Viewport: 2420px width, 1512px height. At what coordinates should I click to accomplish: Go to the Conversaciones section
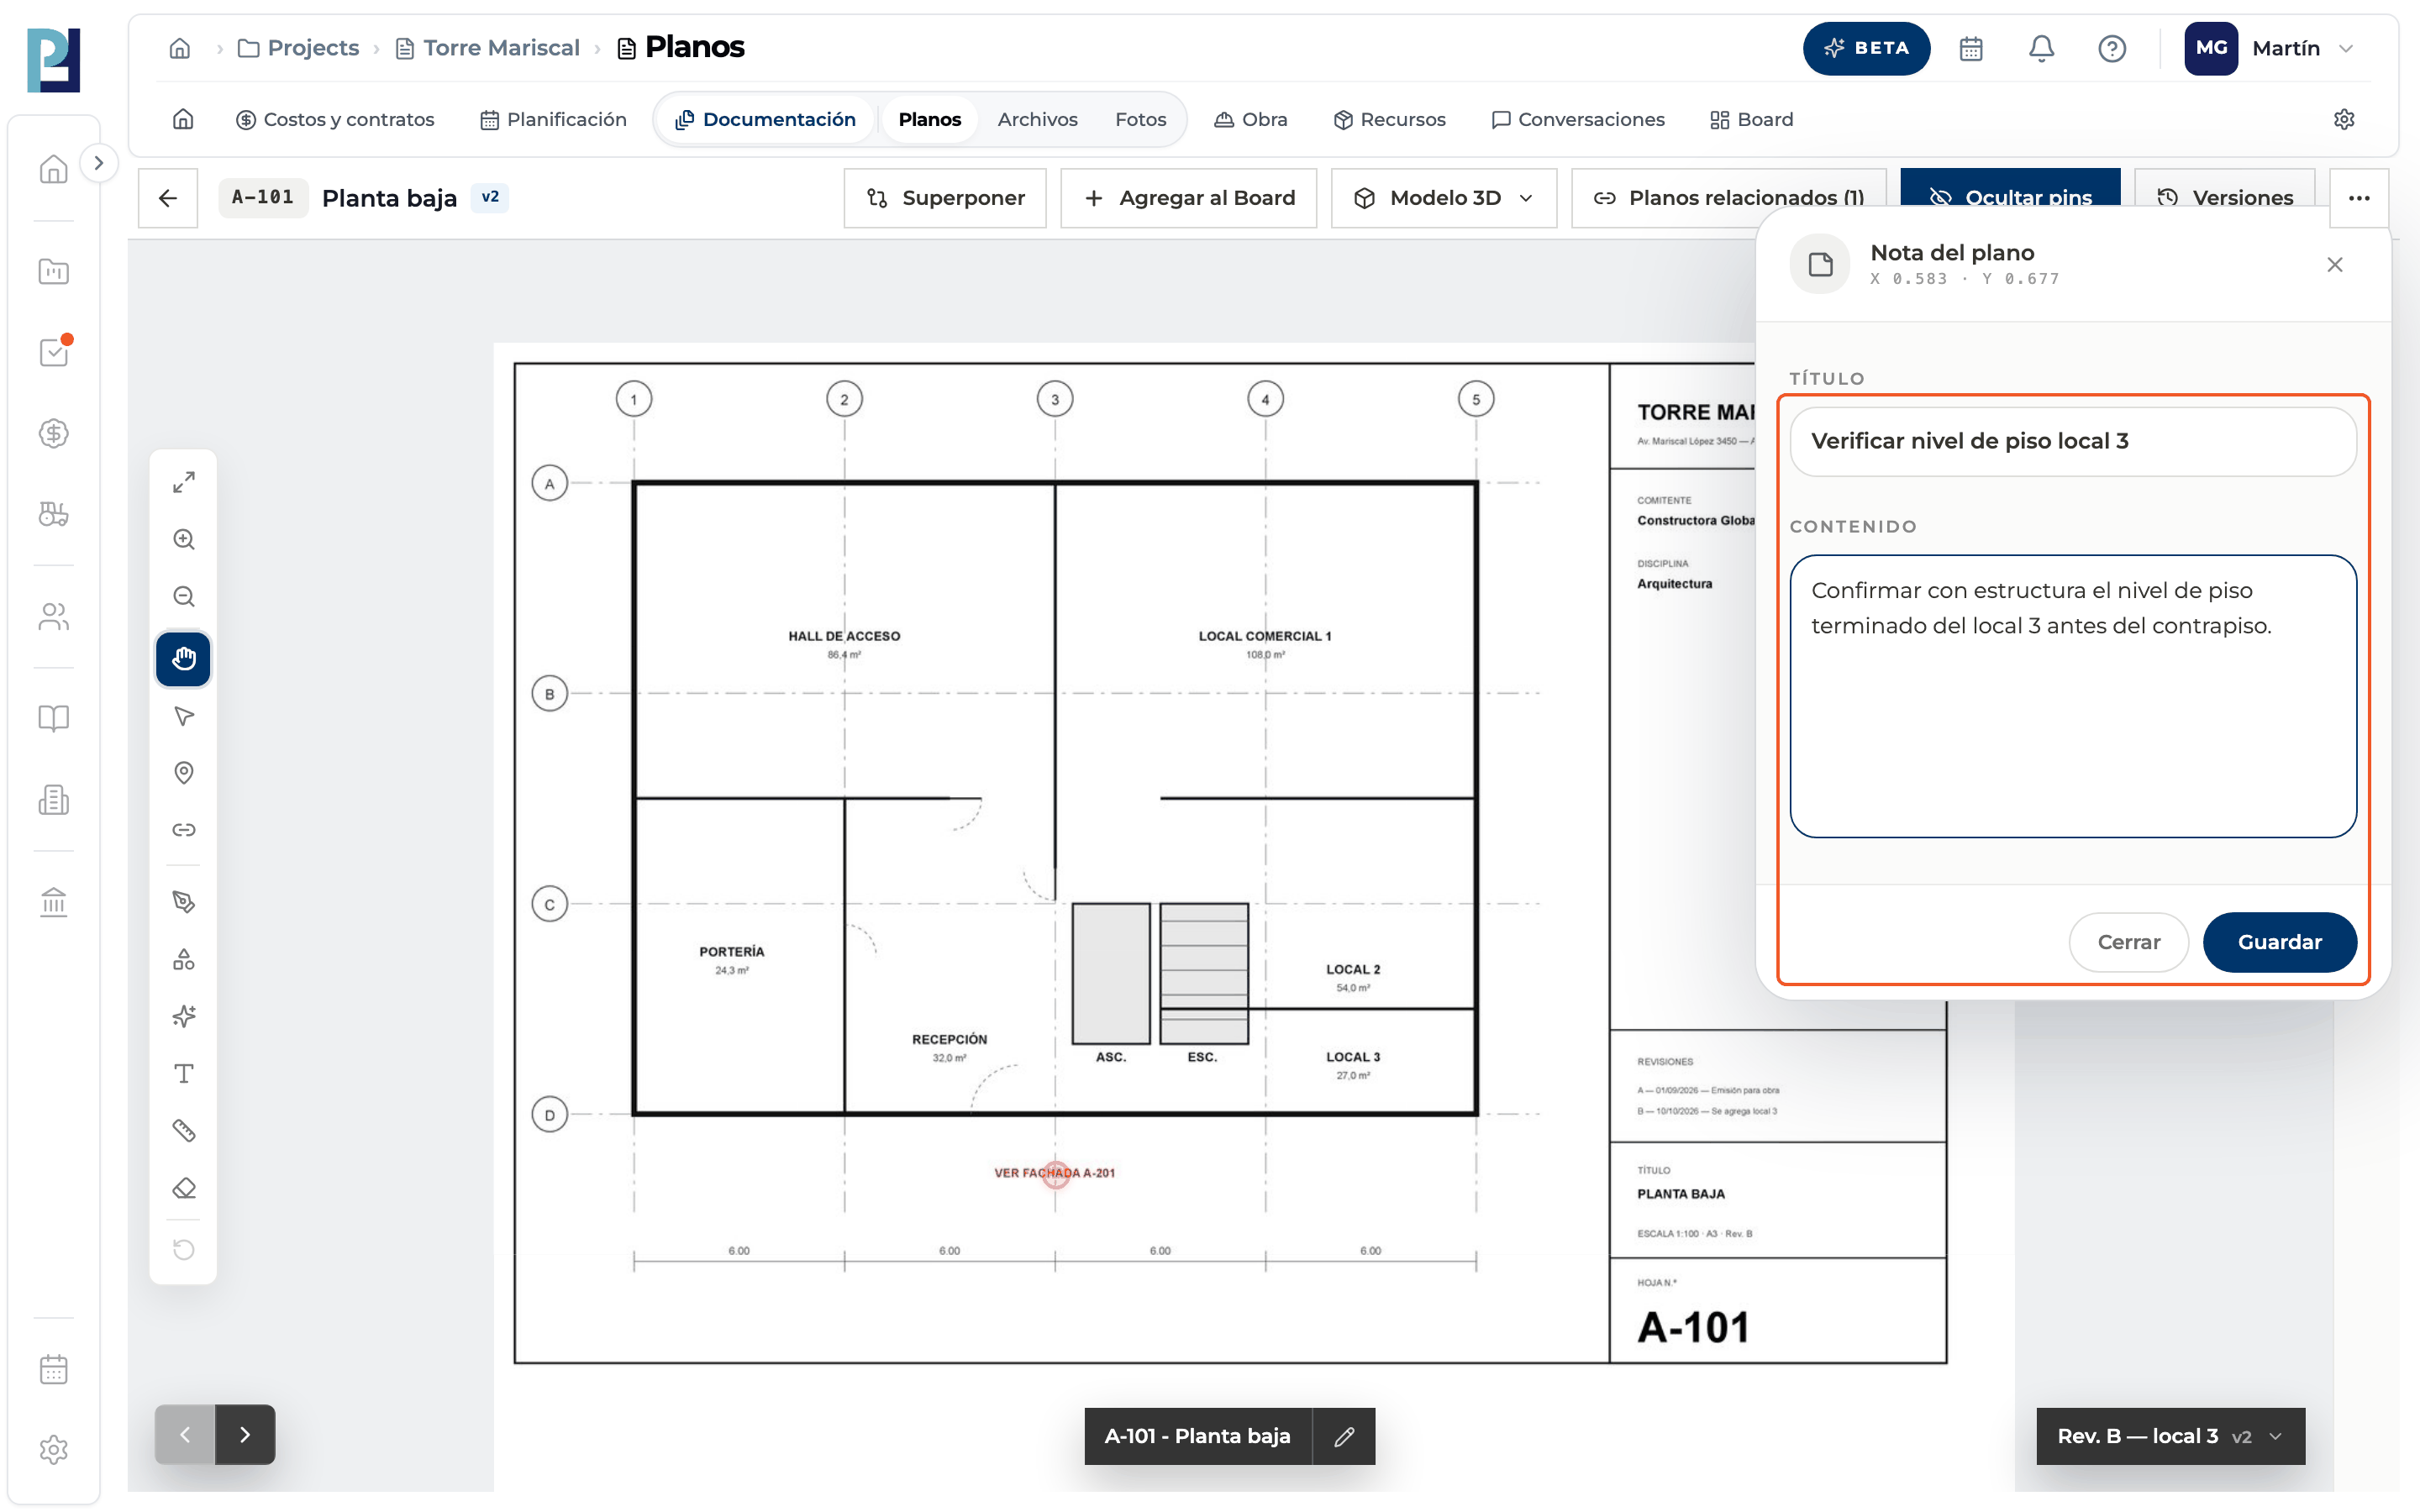1578,119
